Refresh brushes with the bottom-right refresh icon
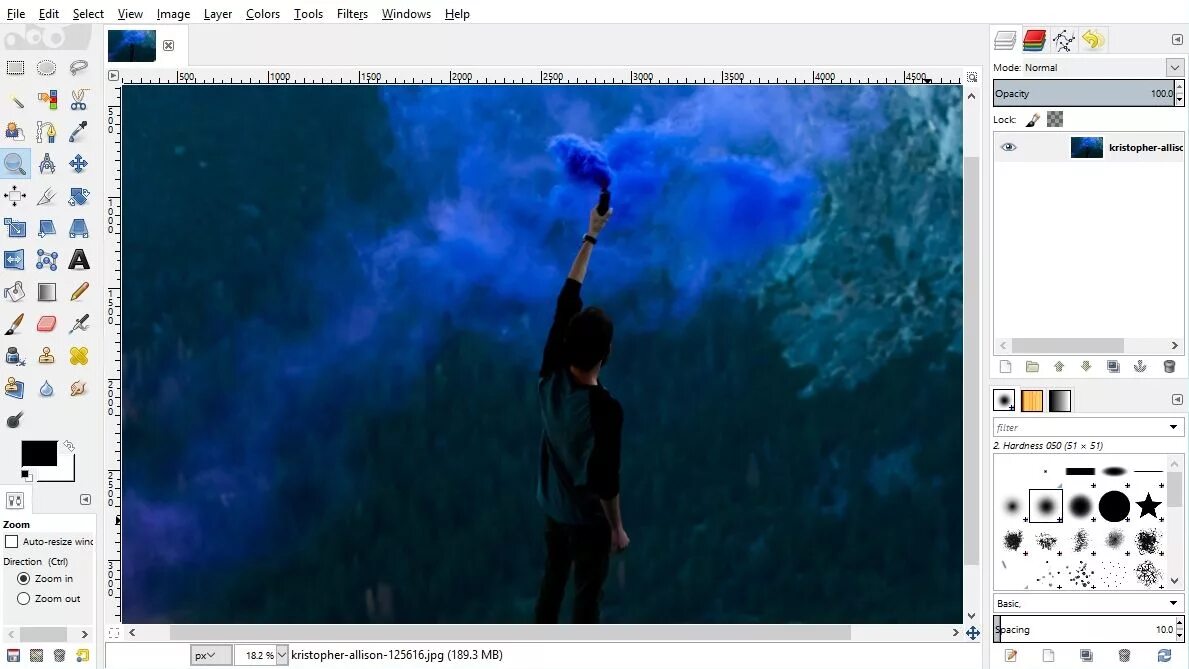 [1164, 655]
